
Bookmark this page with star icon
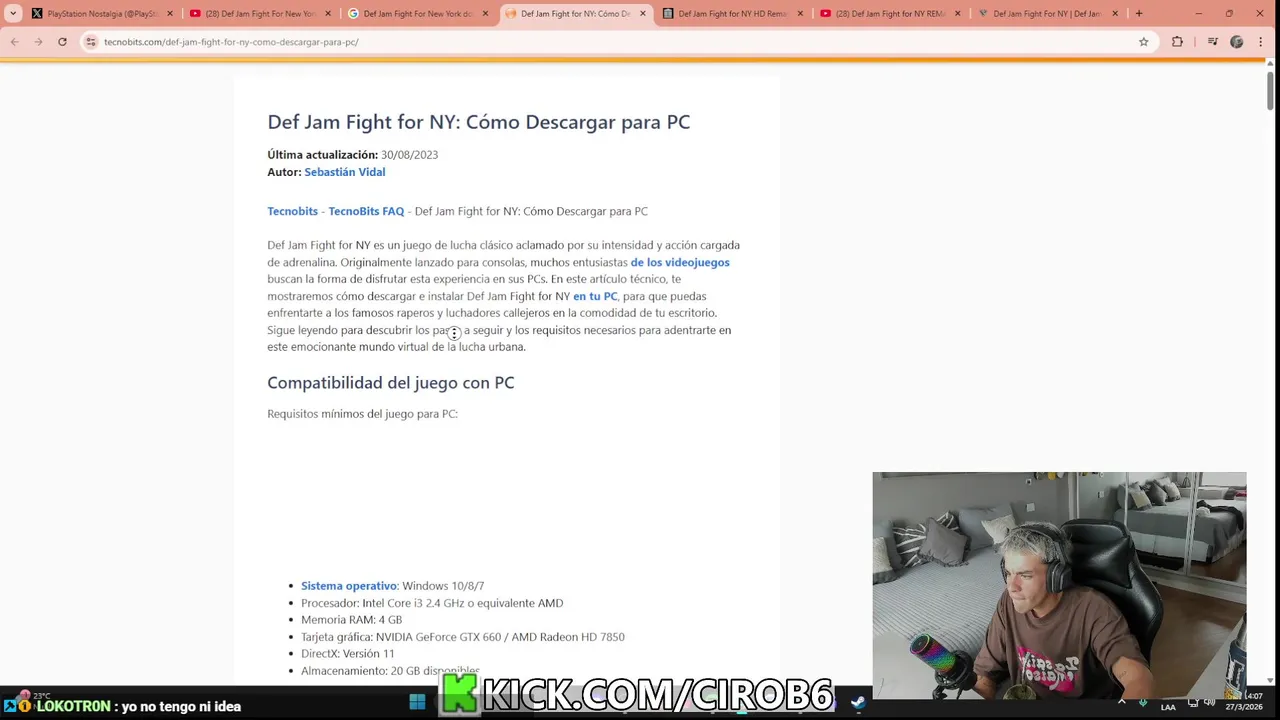pyautogui.click(x=1143, y=42)
